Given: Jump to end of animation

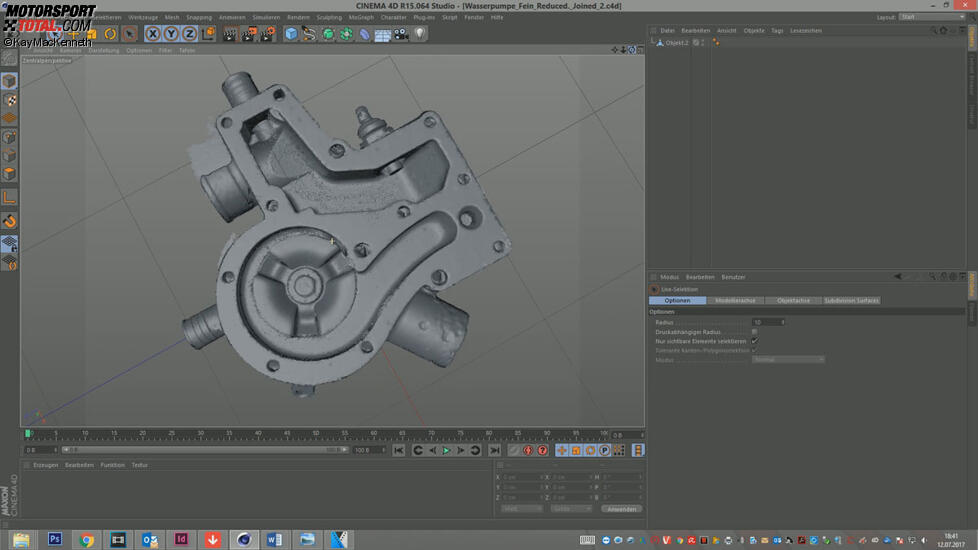Looking at the screenshot, I should click(x=495, y=450).
